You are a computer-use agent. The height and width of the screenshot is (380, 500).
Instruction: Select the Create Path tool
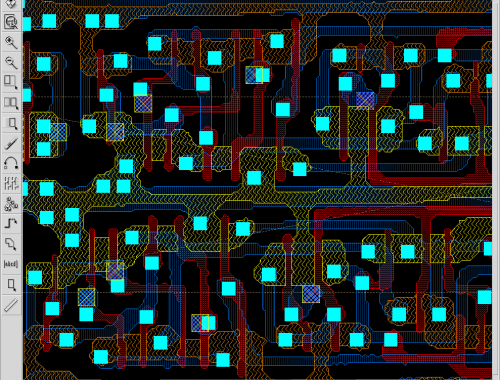point(11,224)
